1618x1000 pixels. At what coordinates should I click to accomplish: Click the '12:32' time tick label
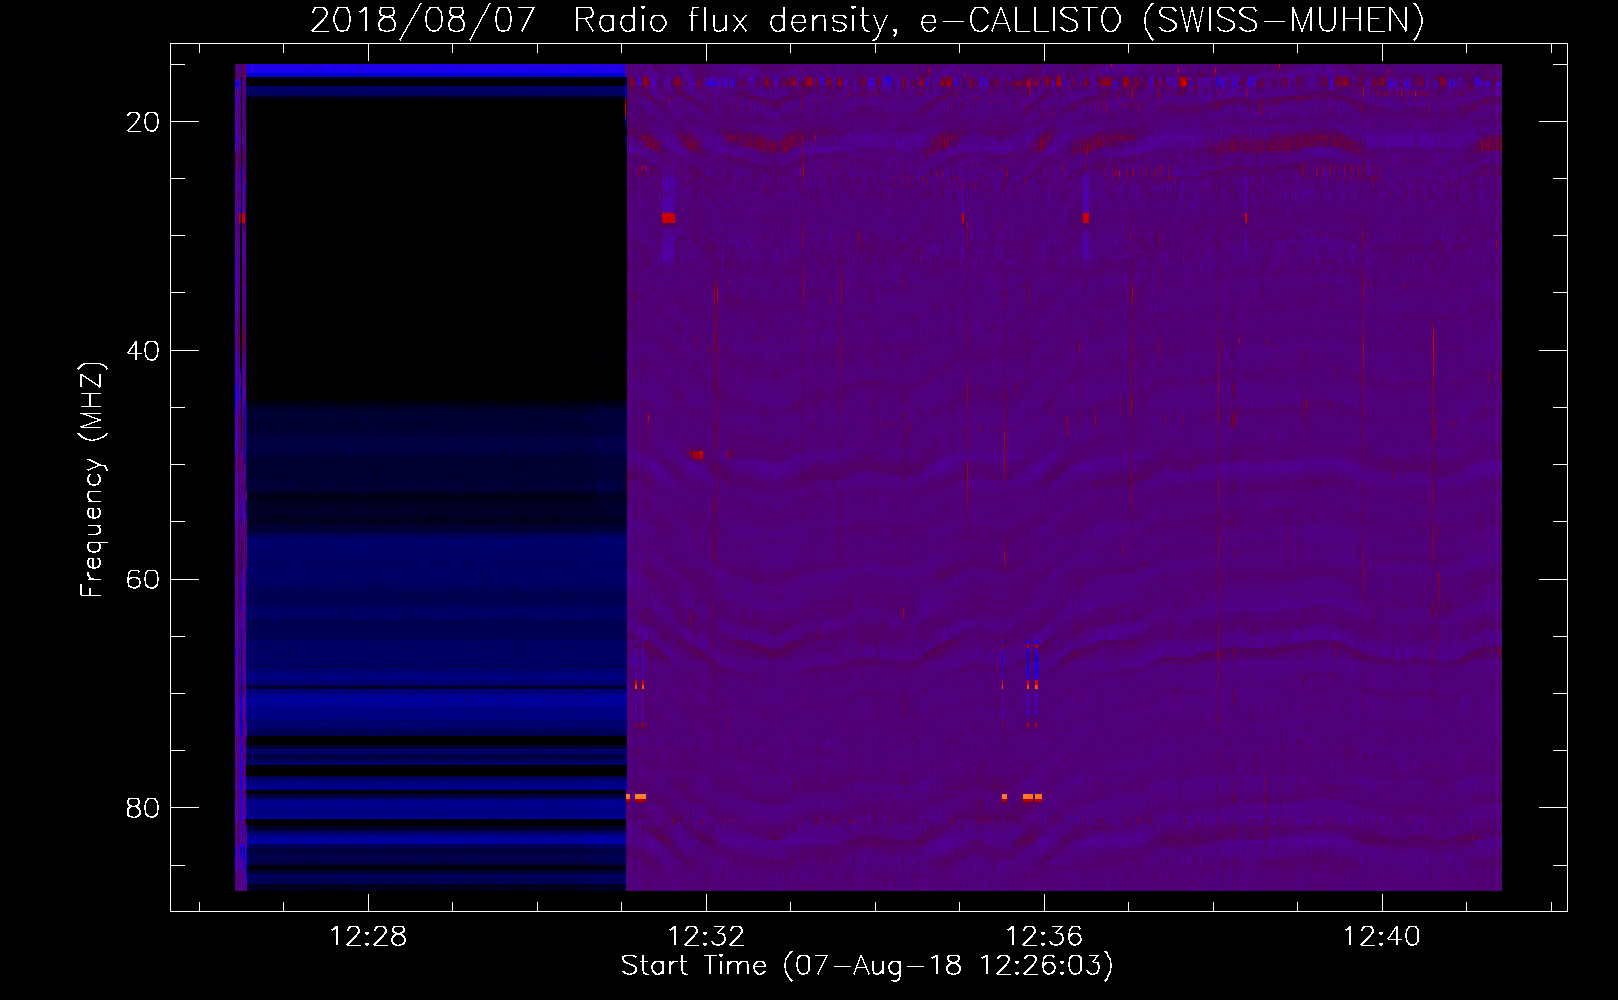(706, 936)
